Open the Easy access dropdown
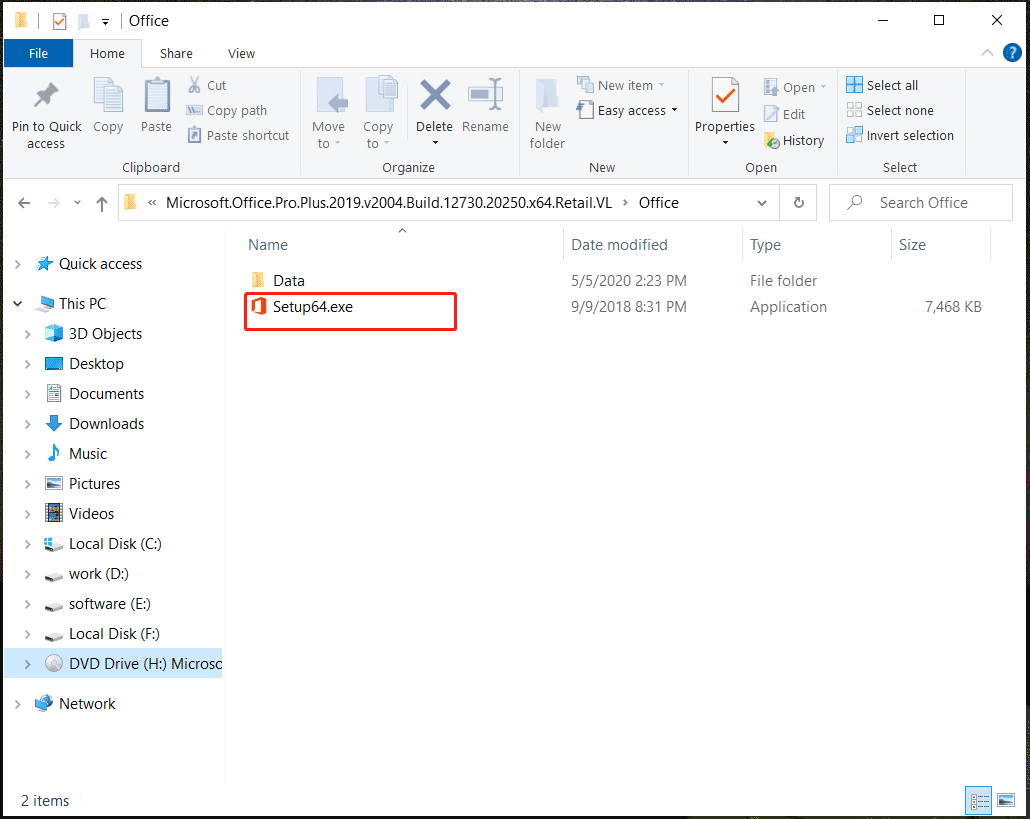 tap(627, 110)
